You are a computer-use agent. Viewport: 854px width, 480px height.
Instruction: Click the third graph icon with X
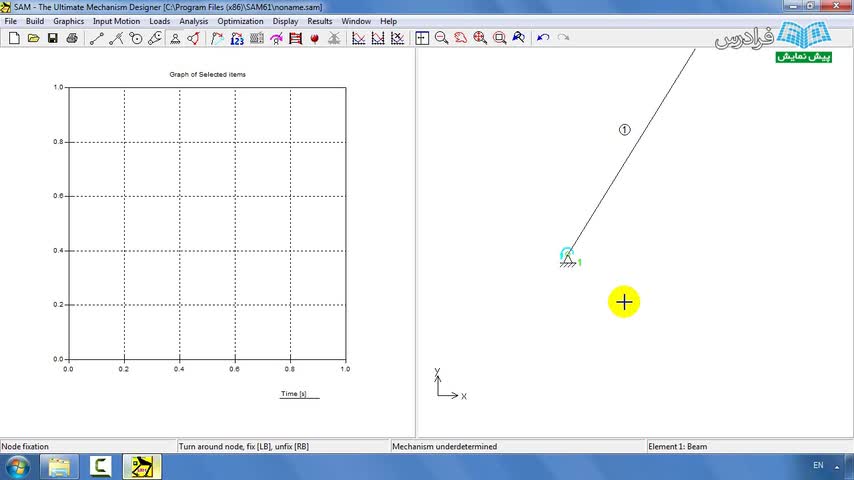tap(398, 38)
